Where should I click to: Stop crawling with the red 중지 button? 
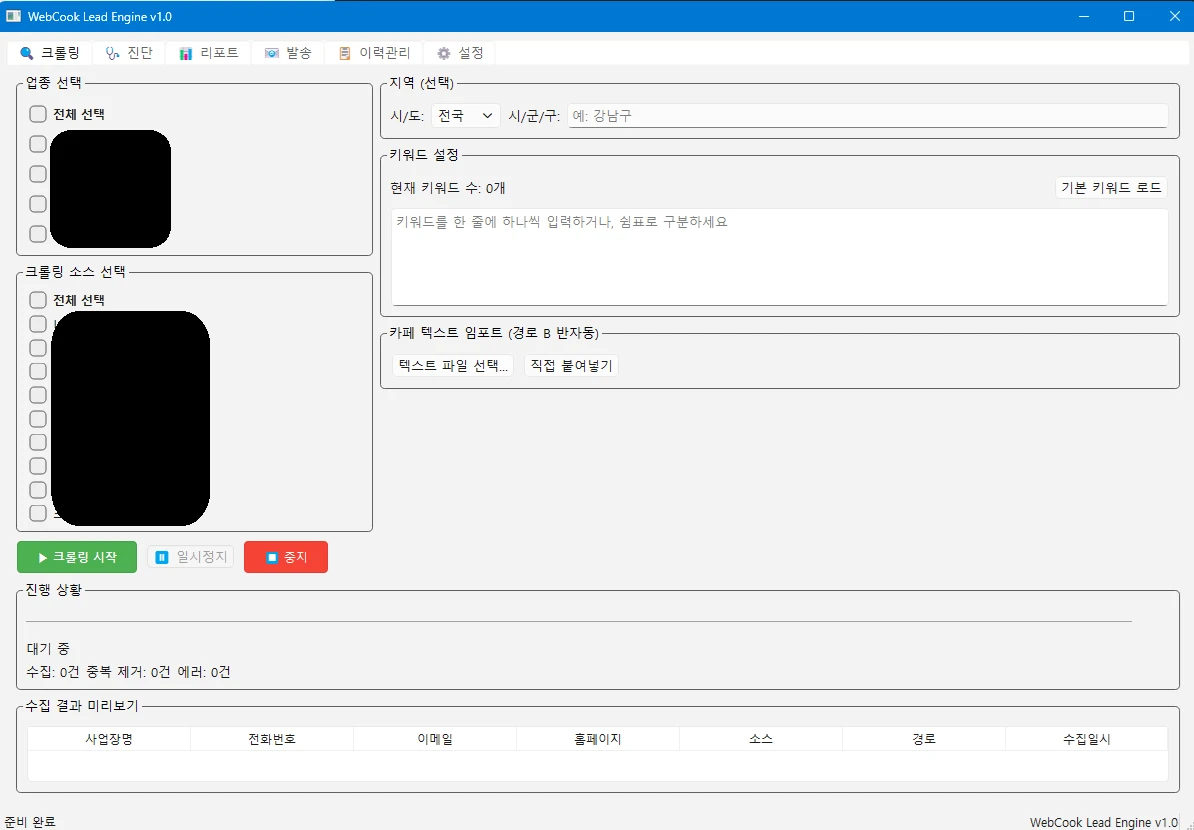click(286, 557)
